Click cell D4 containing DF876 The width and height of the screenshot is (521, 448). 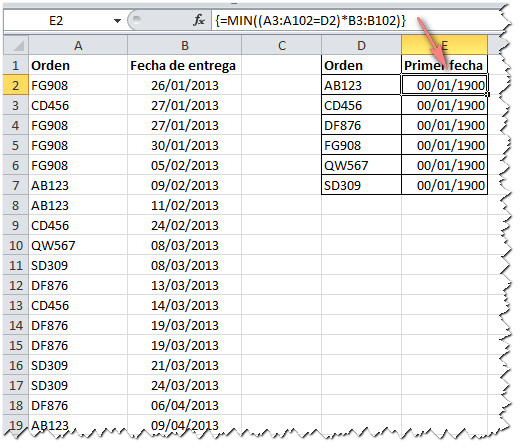coord(361,125)
